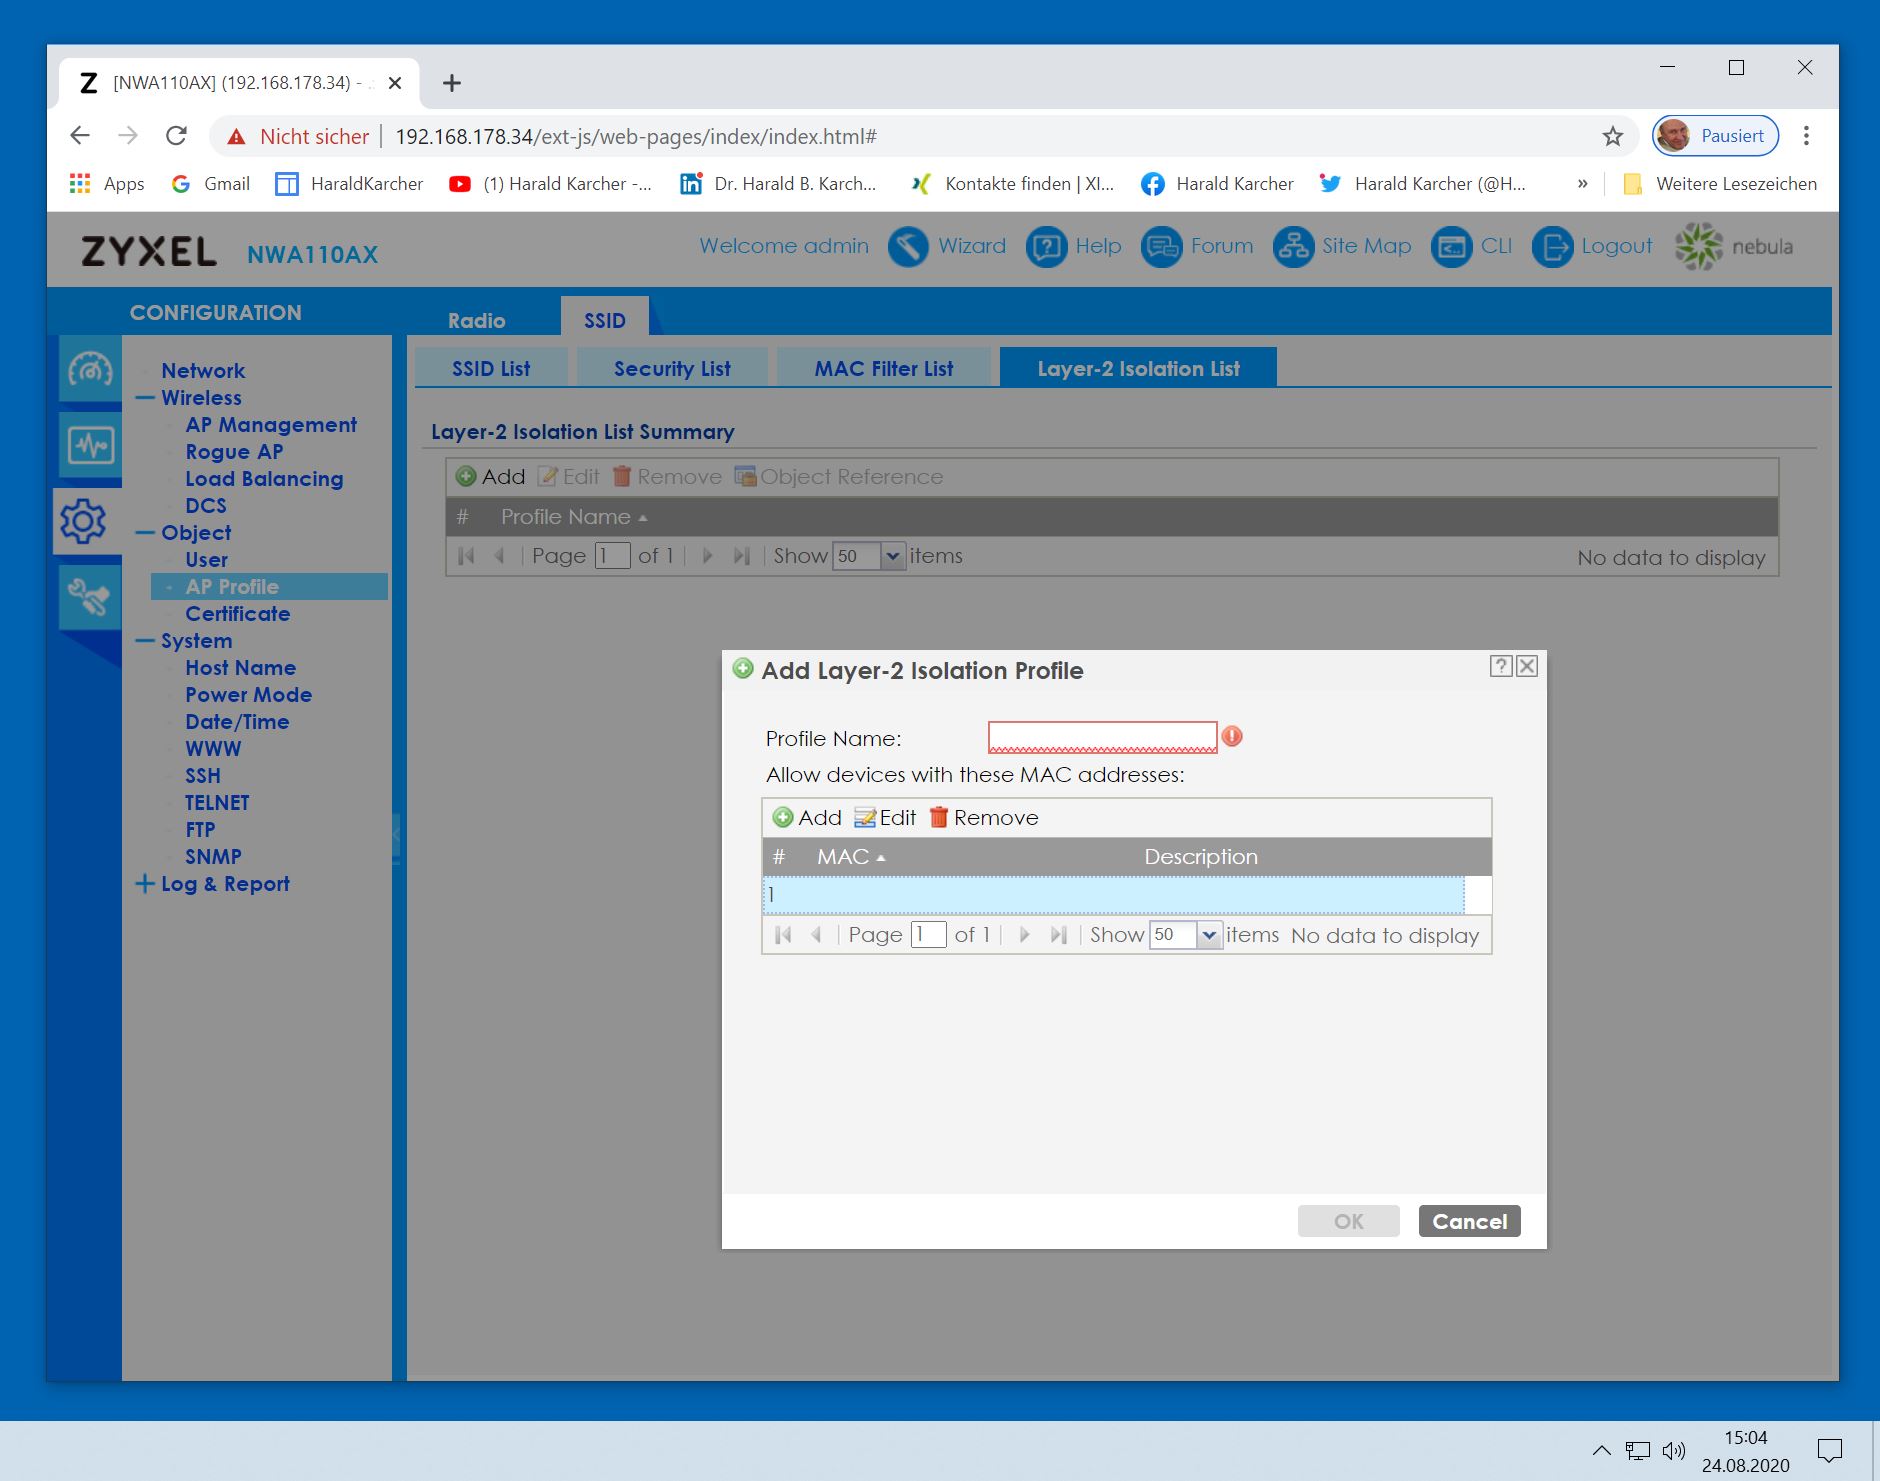Click the Profile Name input field
1880x1481 pixels.
(1101, 737)
